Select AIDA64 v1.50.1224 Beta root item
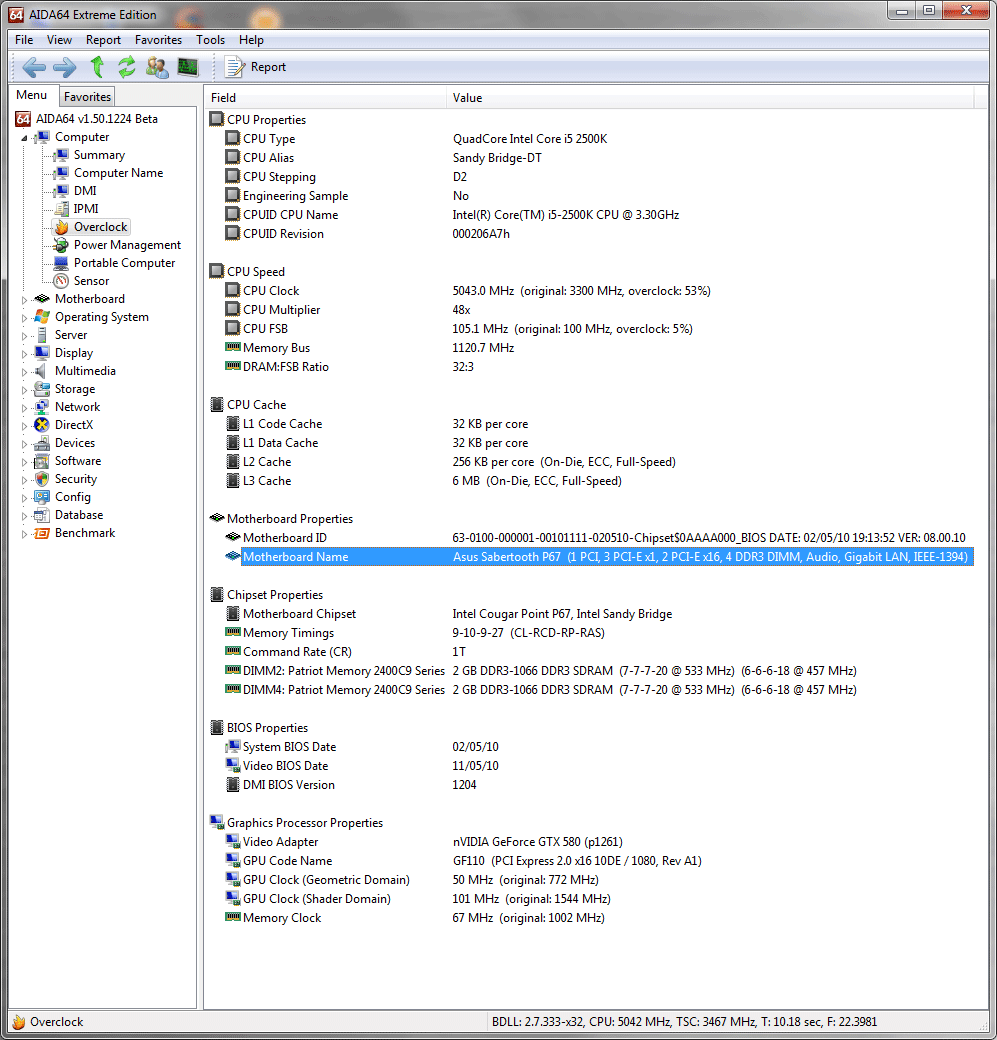Screen dimensions: 997x1040 96,119
